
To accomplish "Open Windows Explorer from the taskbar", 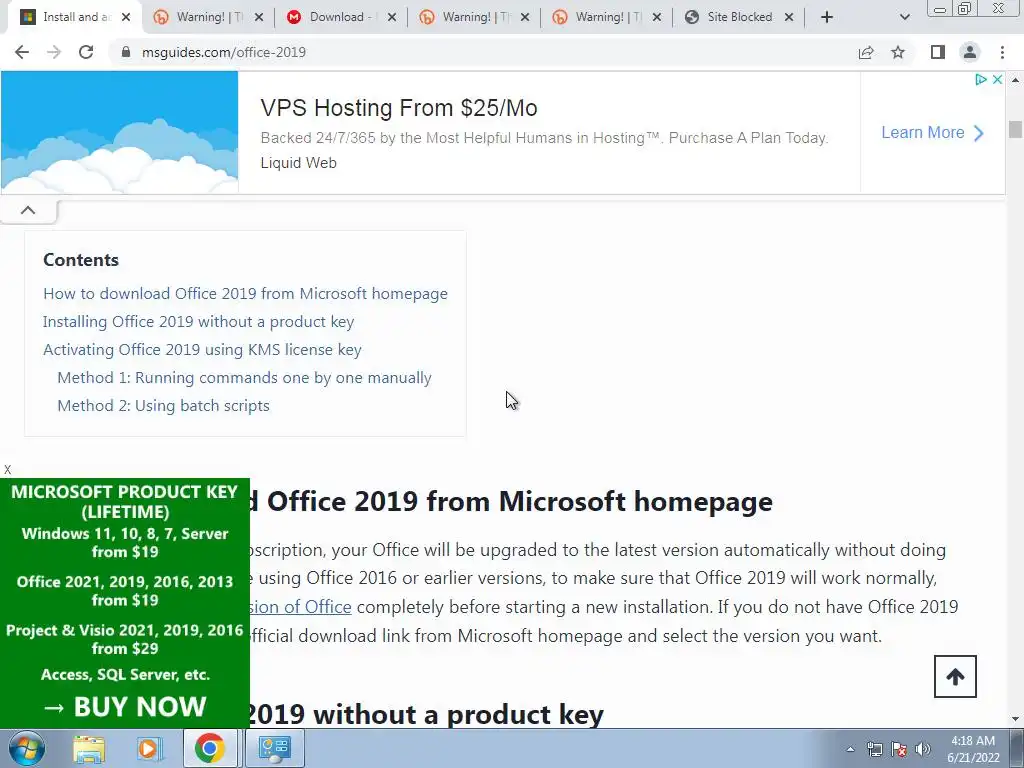I will point(89,748).
